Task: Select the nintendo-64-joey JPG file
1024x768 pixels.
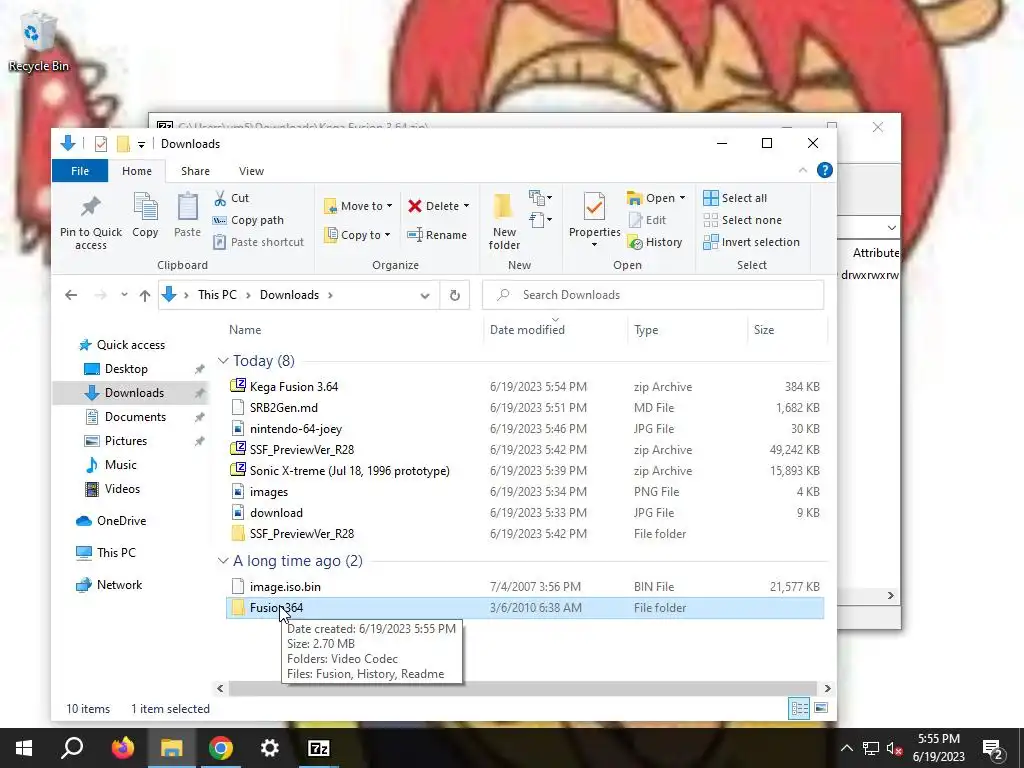Action: [x=525, y=429]
